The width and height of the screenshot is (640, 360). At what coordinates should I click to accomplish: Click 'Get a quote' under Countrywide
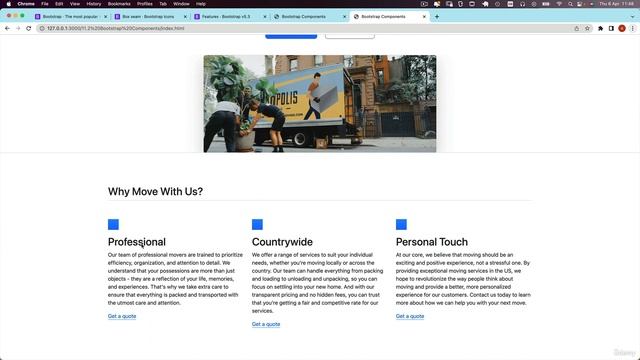click(266, 324)
